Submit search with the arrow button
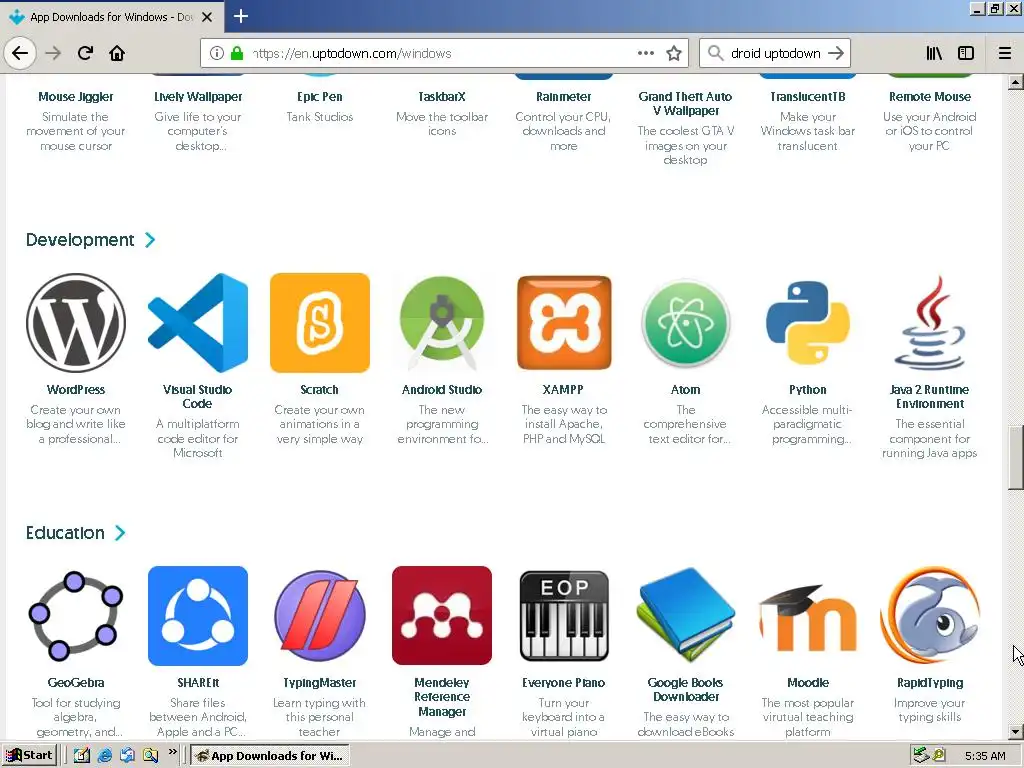This screenshot has width=1024, height=768. [837, 54]
